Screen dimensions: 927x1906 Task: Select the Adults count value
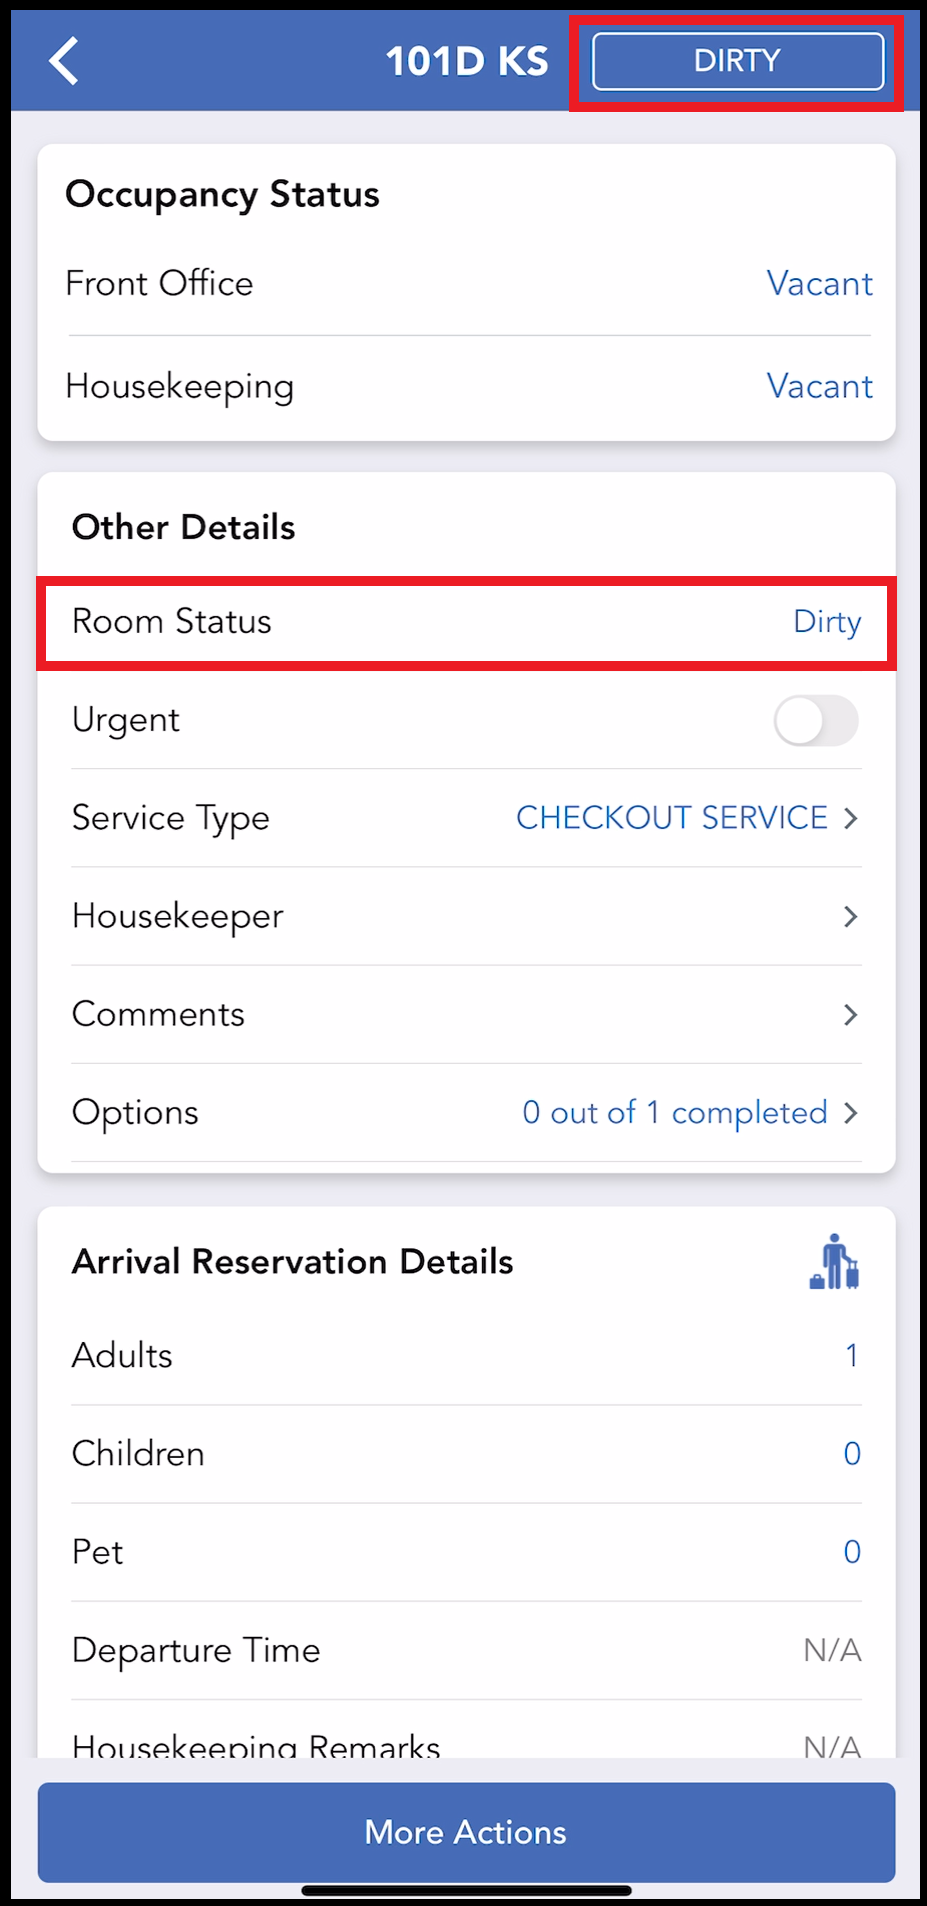(851, 1356)
